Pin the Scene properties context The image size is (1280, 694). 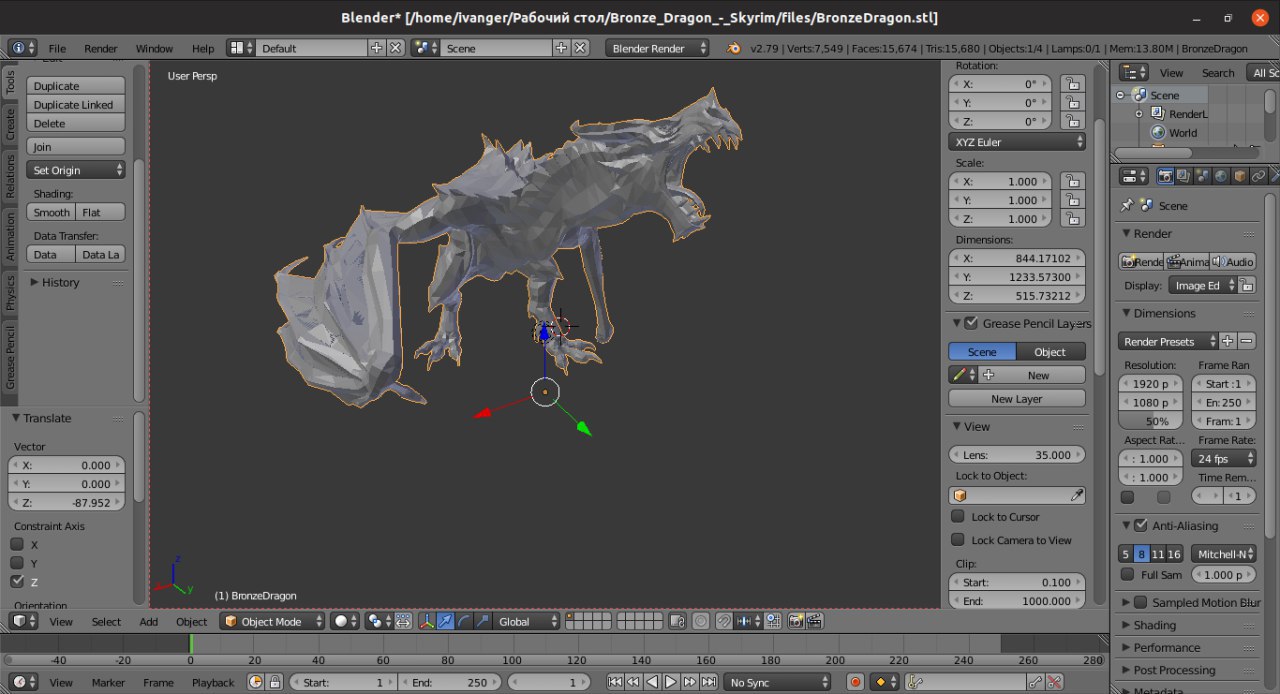[1127, 205]
